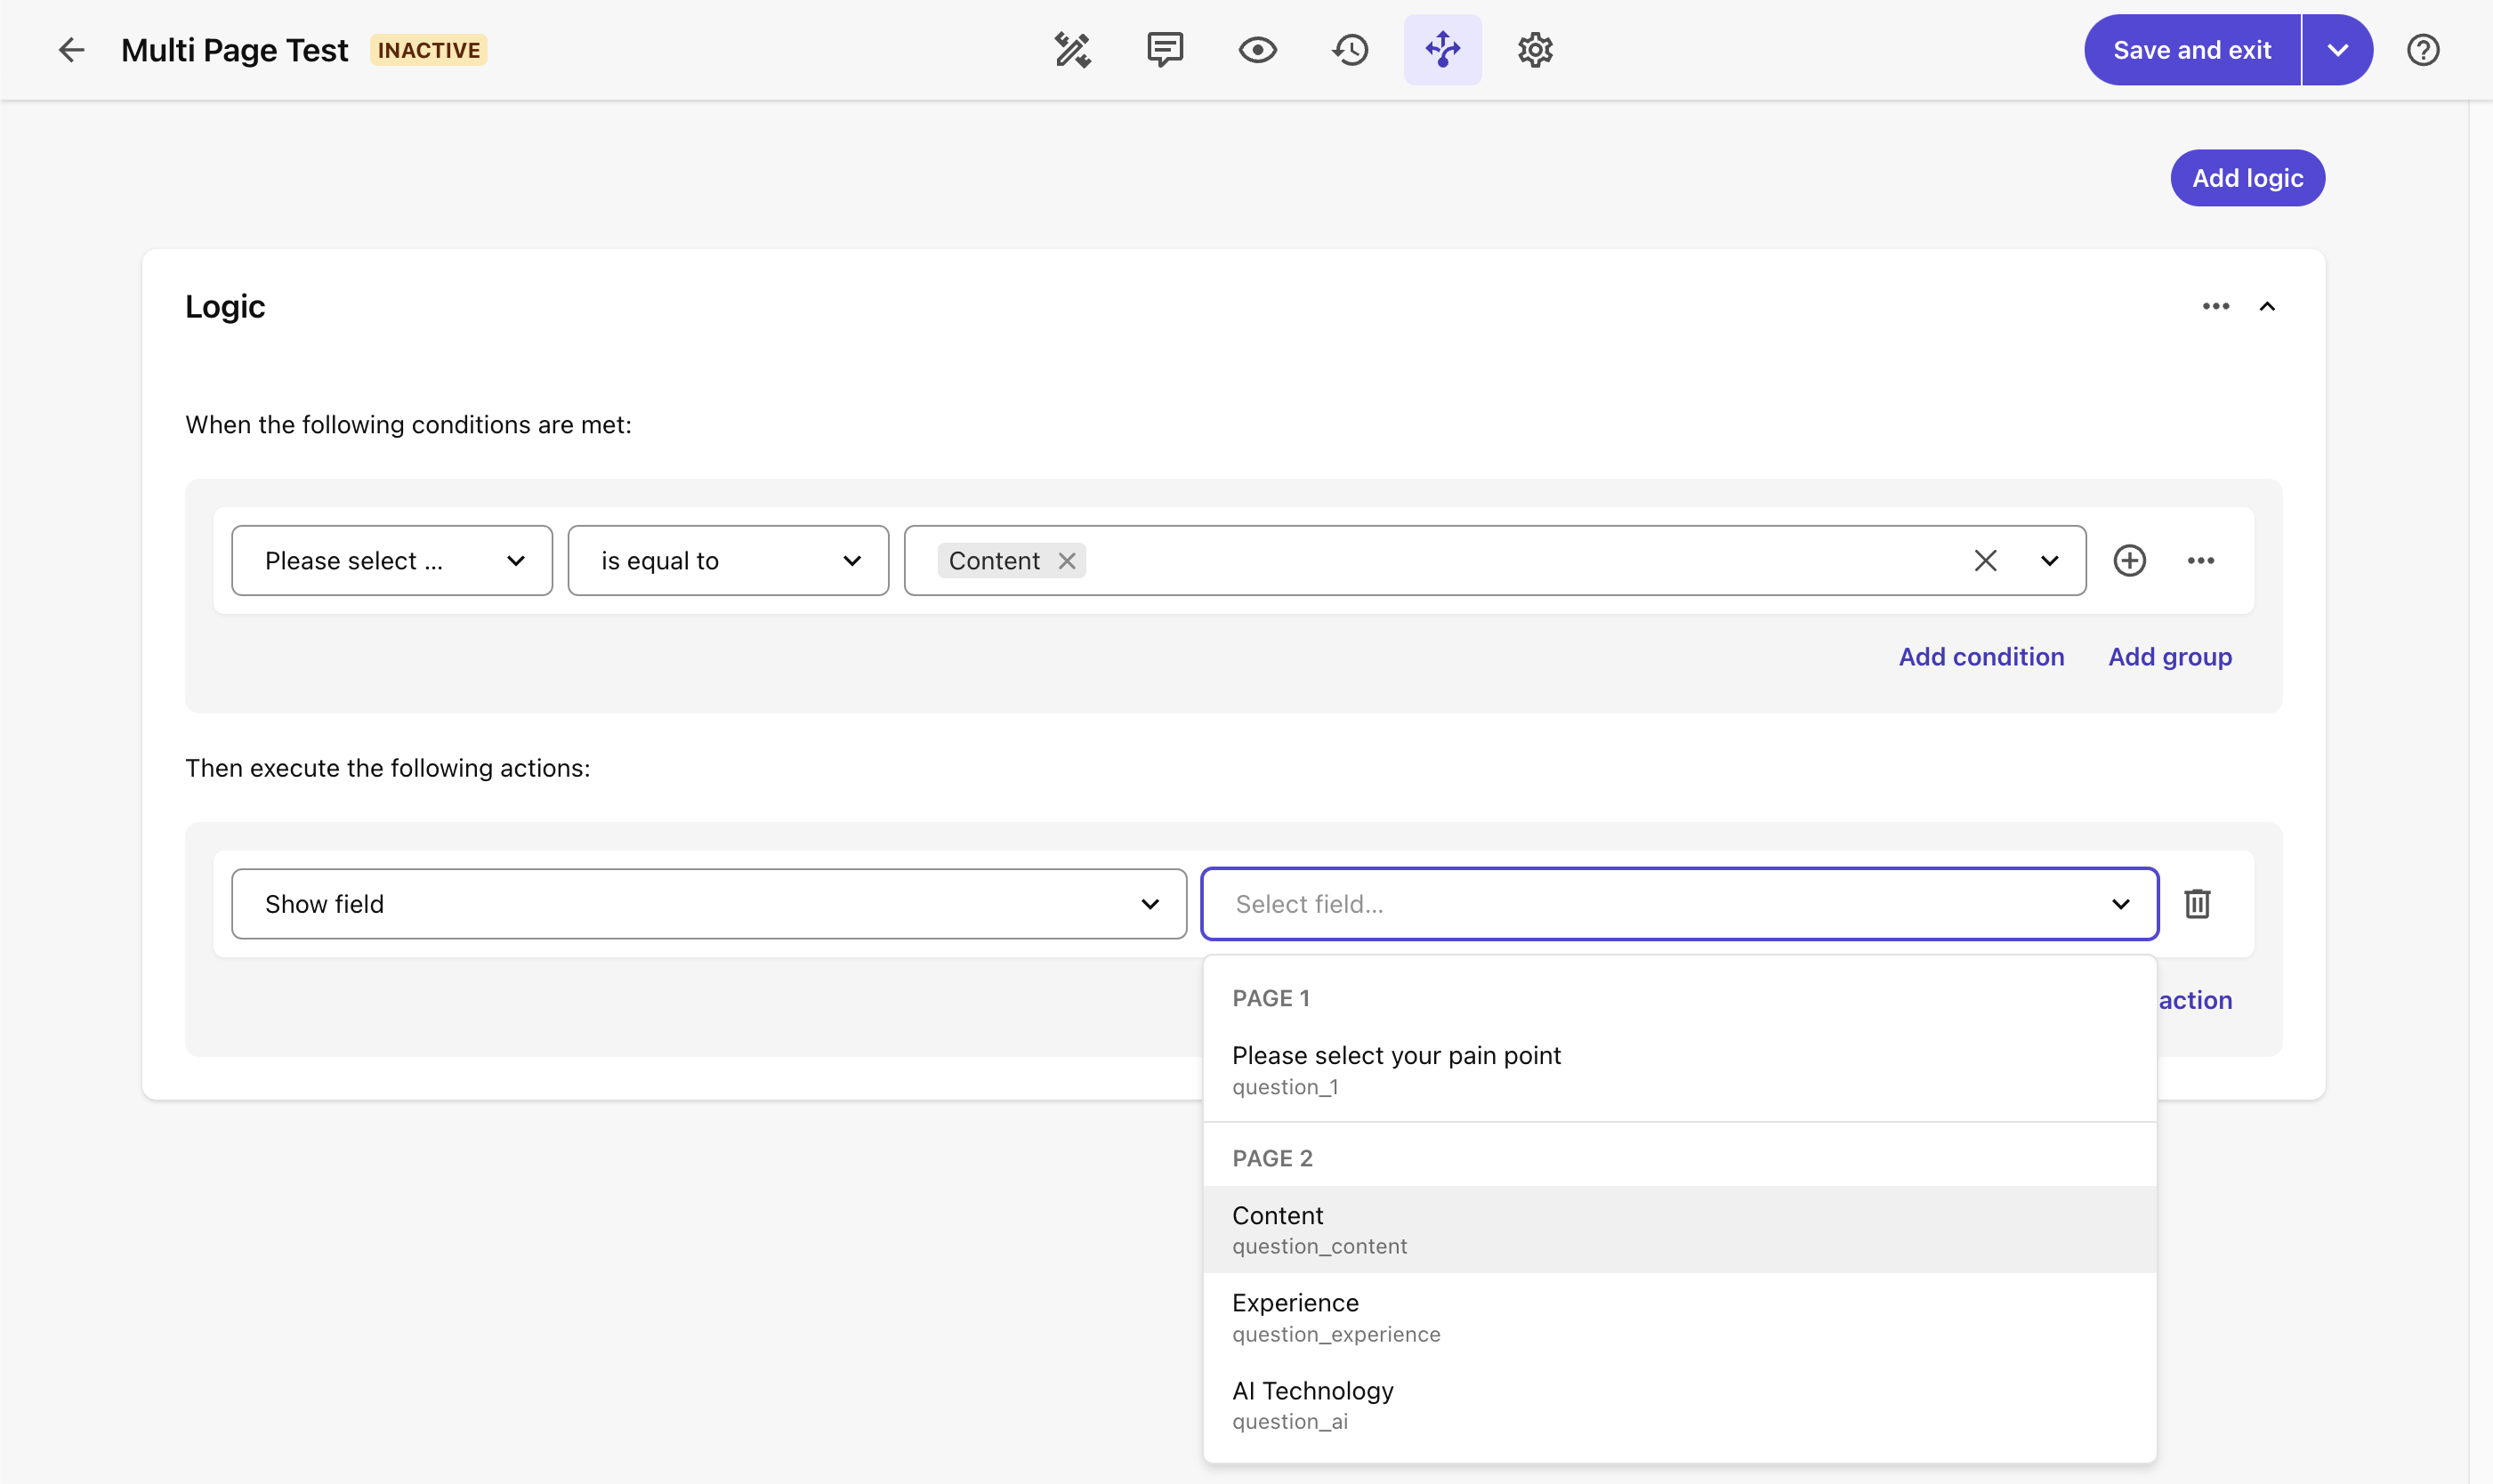Click the preview/eye icon in toolbar

coord(1256,48)
